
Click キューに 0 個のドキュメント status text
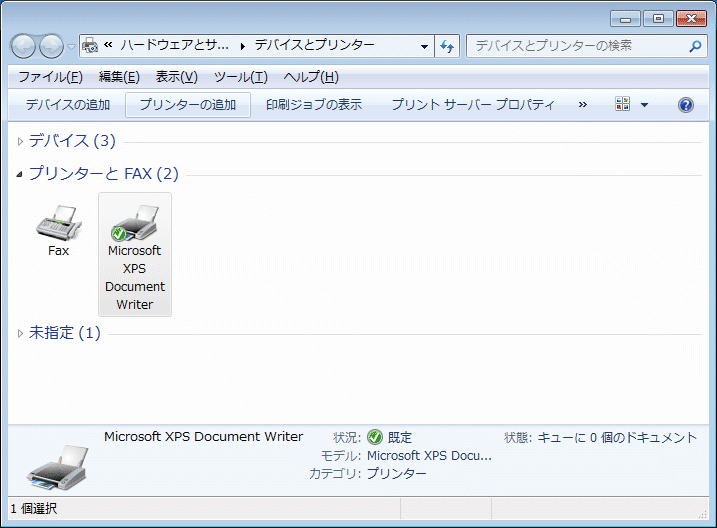click(x=617, y=437)
